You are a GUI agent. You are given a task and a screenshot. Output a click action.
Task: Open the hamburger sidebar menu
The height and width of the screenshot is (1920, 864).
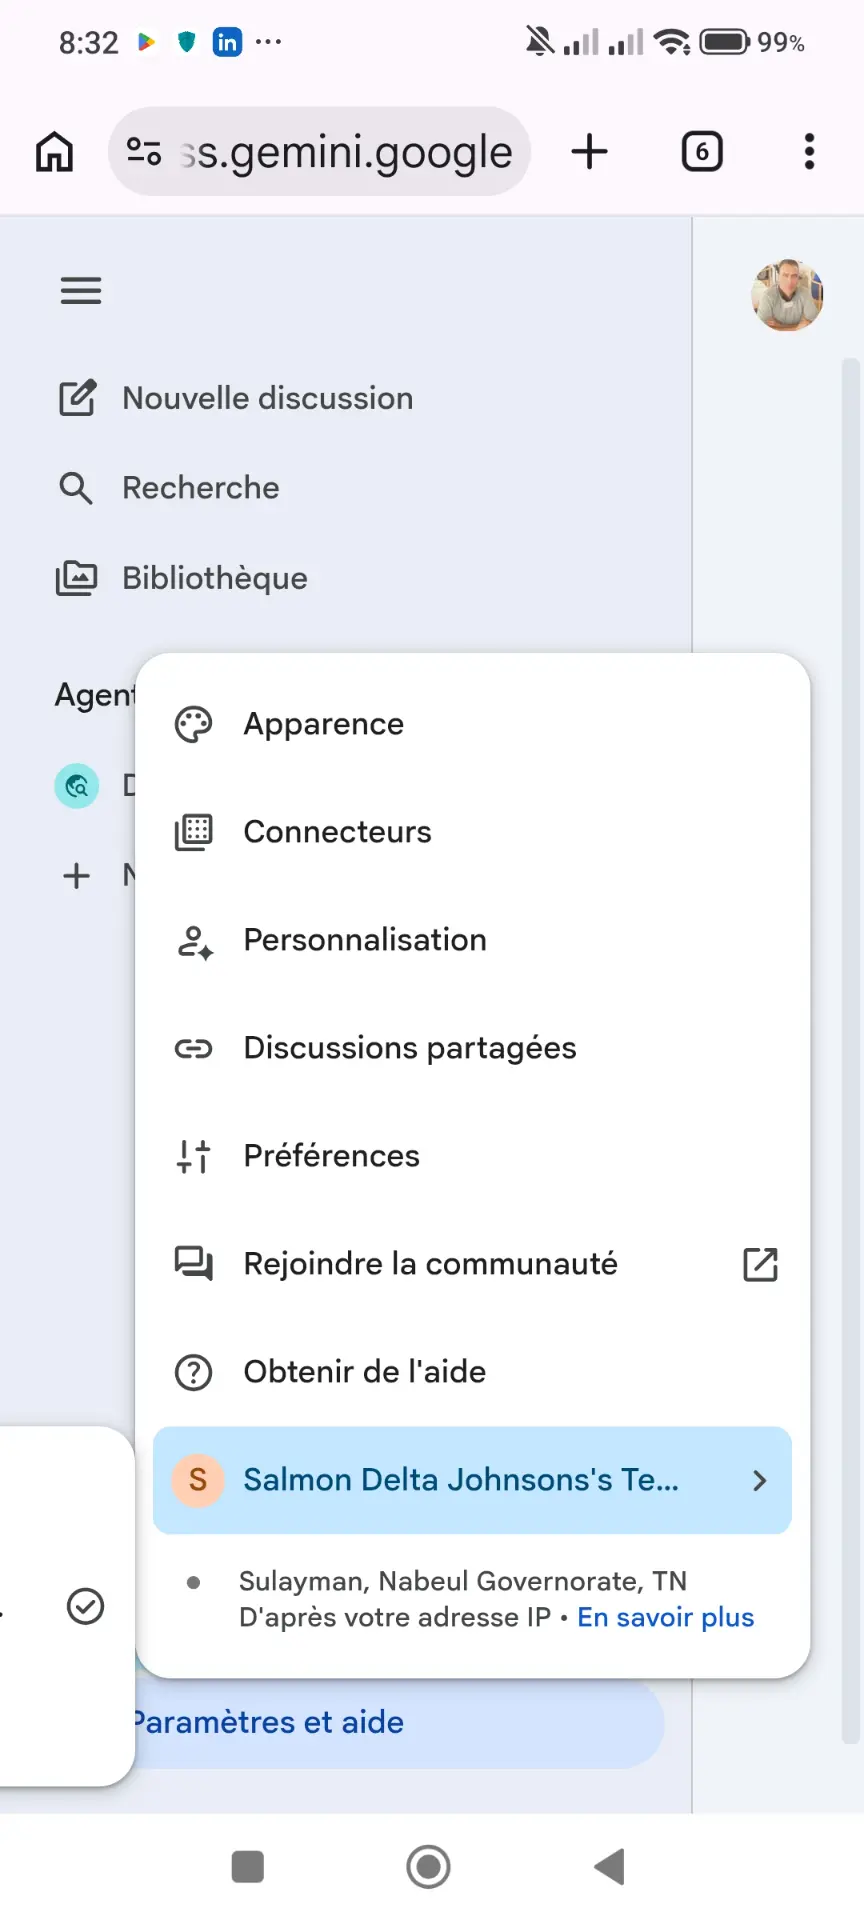click(81, 291)
